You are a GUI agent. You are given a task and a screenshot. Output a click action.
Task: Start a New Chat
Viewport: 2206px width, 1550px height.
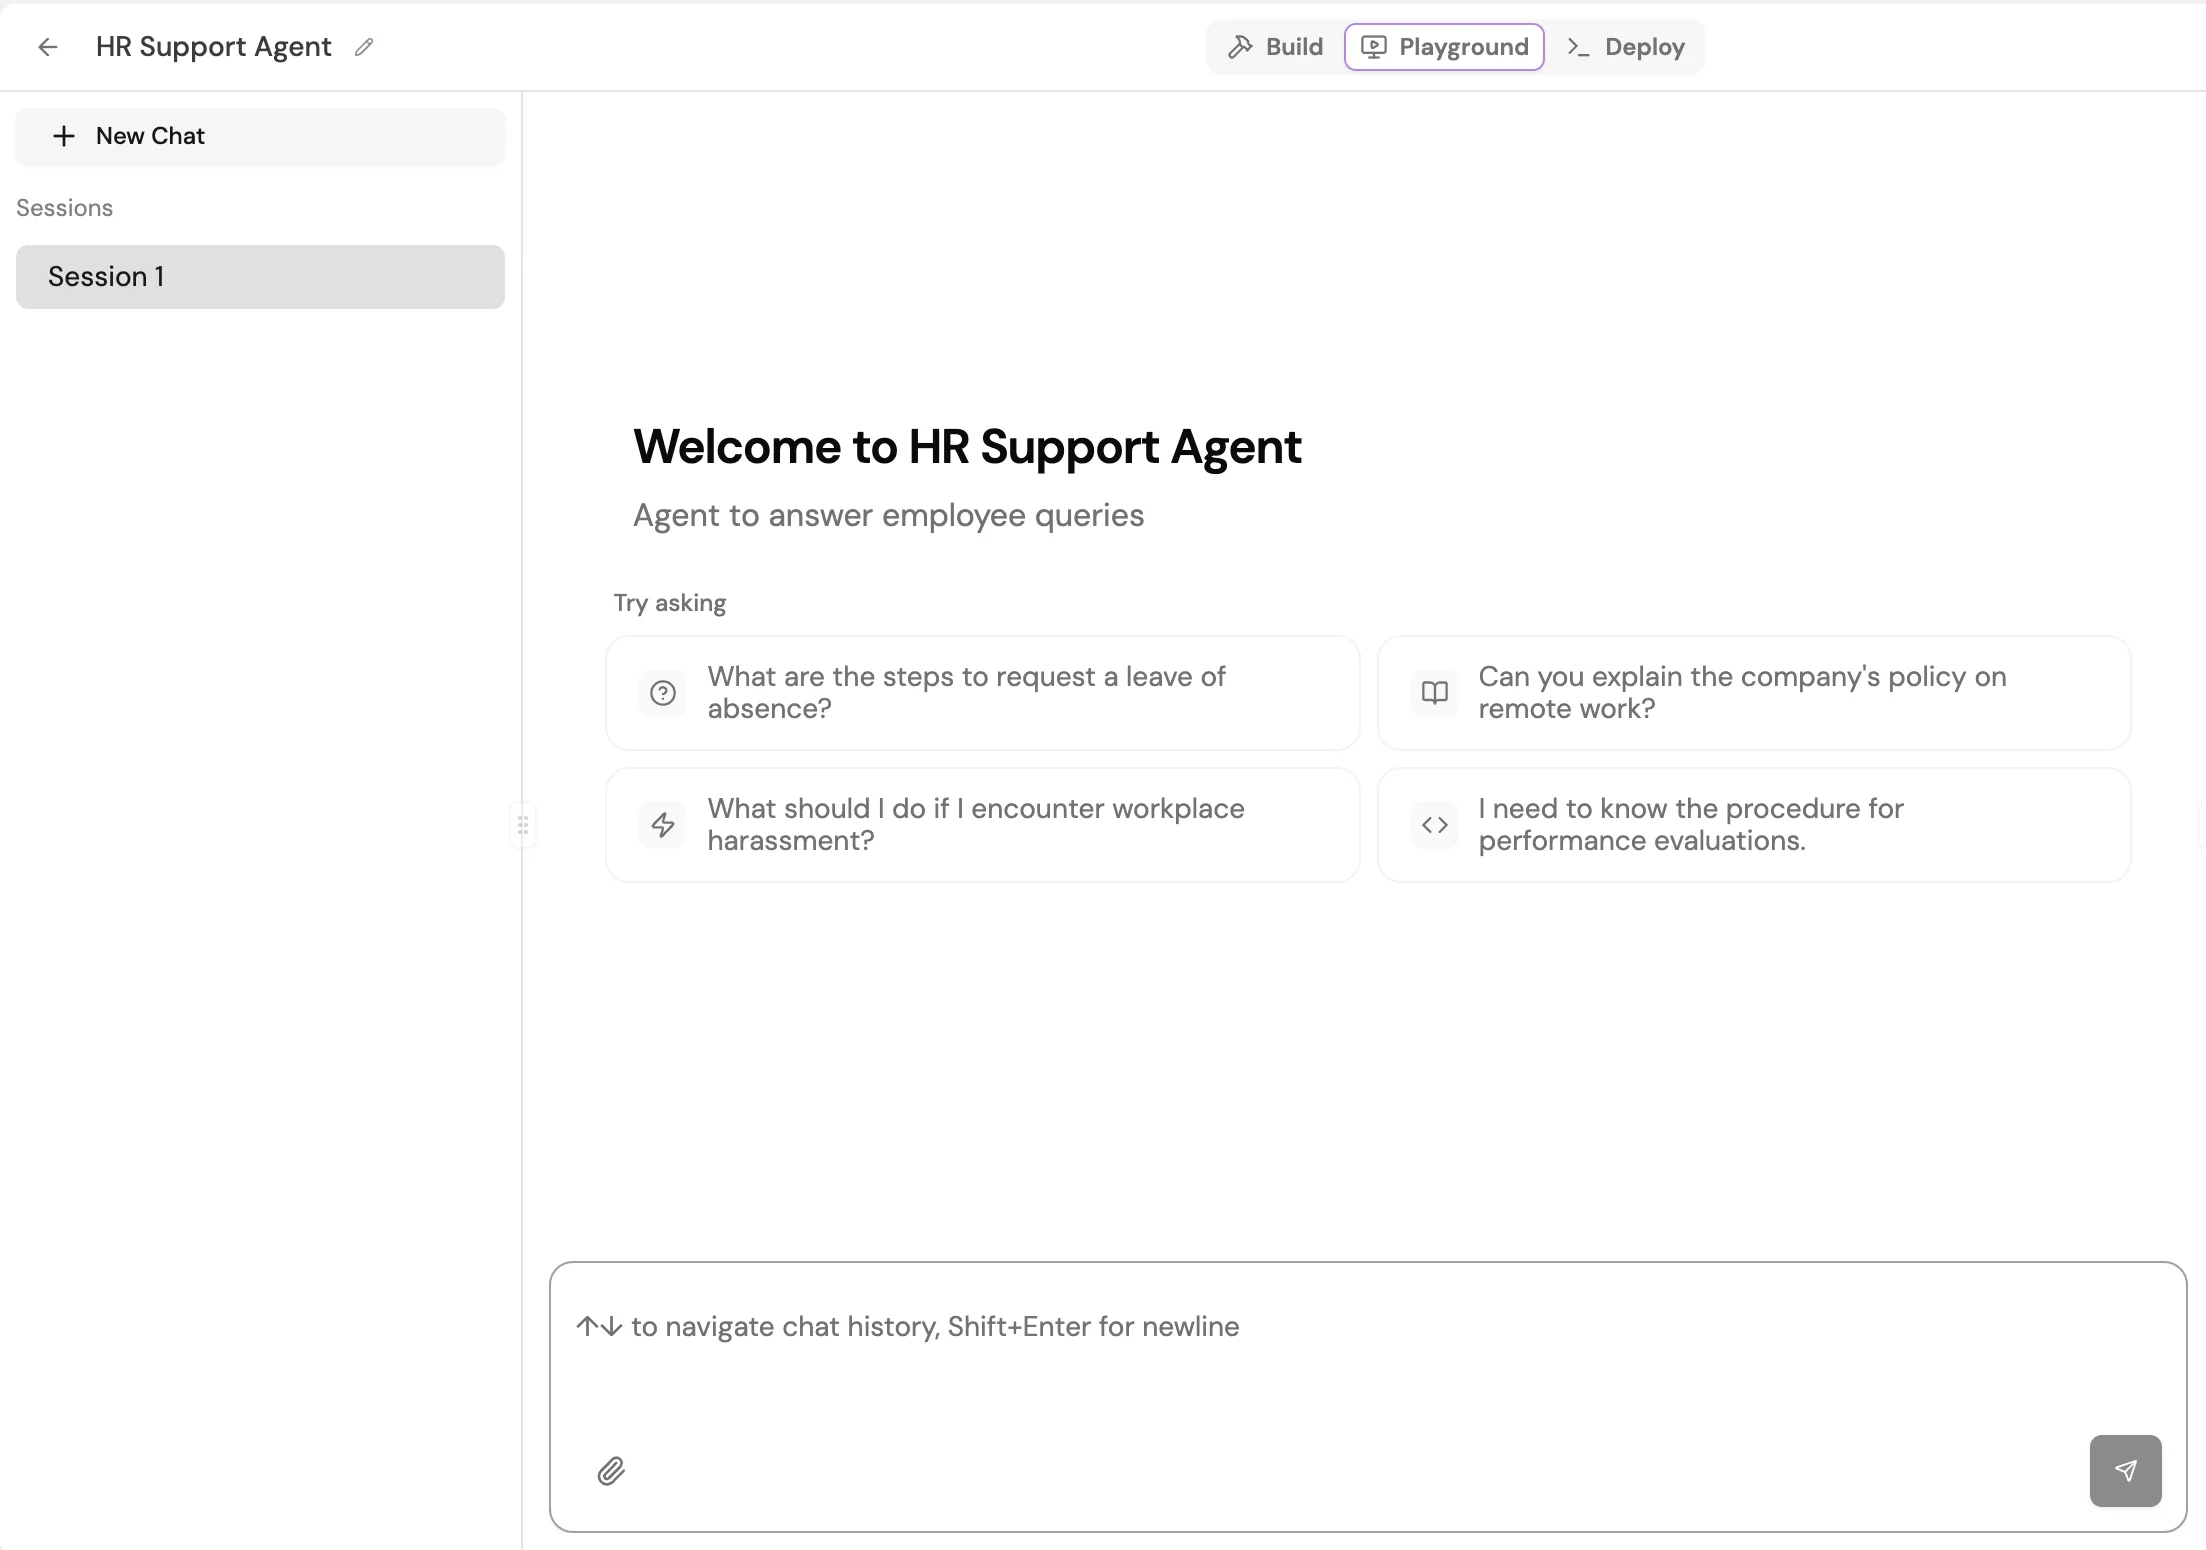(260, 137)
